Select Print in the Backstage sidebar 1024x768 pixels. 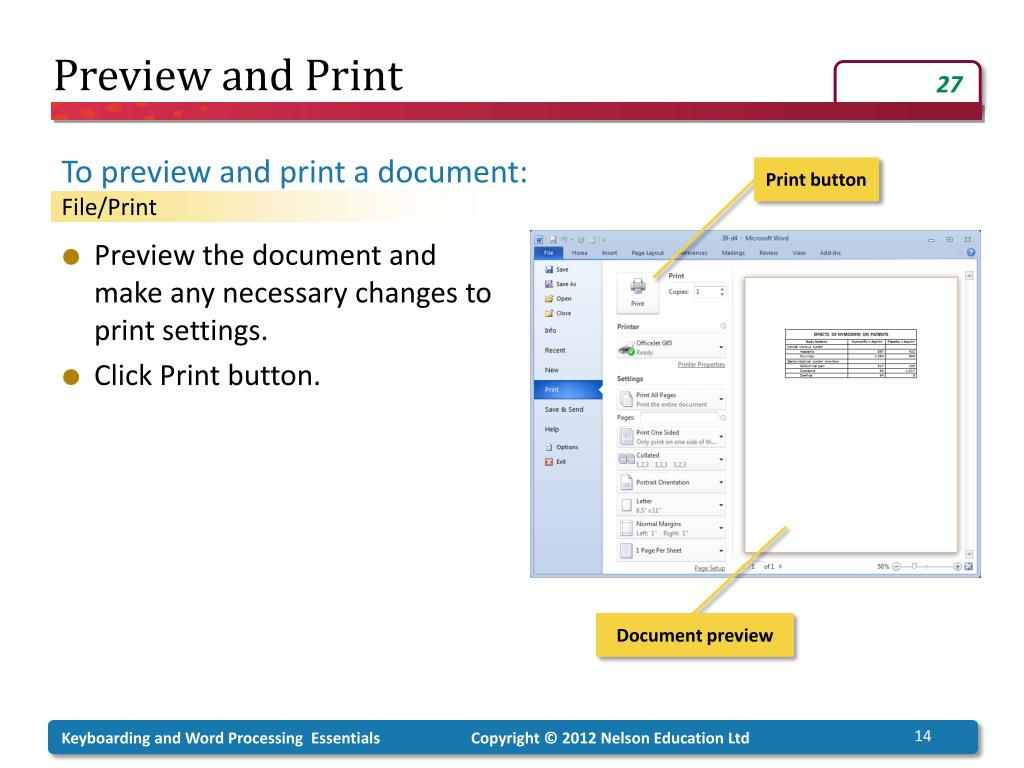(x=568, y=389)
